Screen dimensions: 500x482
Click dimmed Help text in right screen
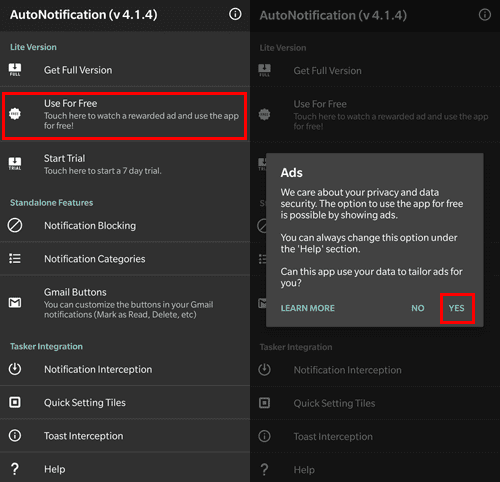point(304,470)
